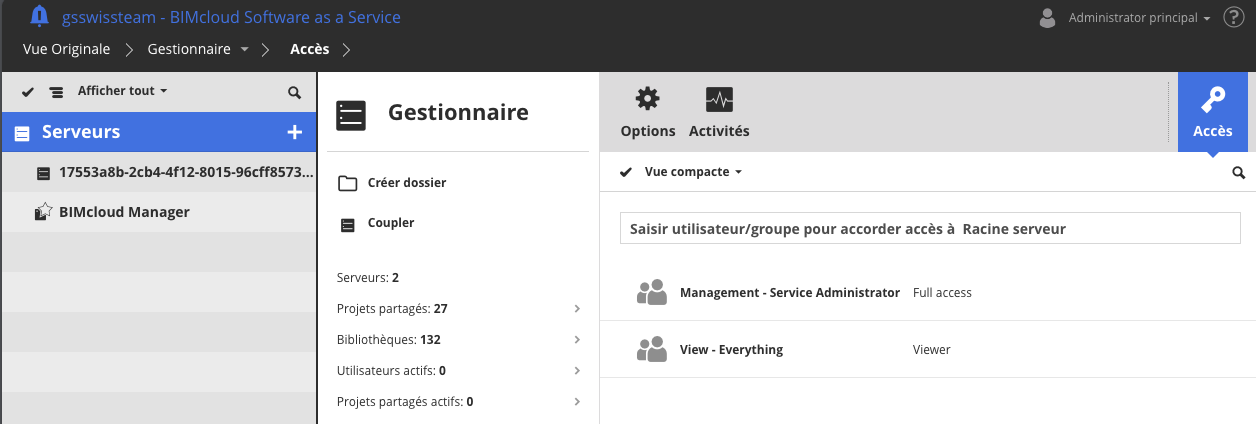This screenshot has height=424, width=1256.
Task: Click the Options gear icon
Action: pos(648,99)
